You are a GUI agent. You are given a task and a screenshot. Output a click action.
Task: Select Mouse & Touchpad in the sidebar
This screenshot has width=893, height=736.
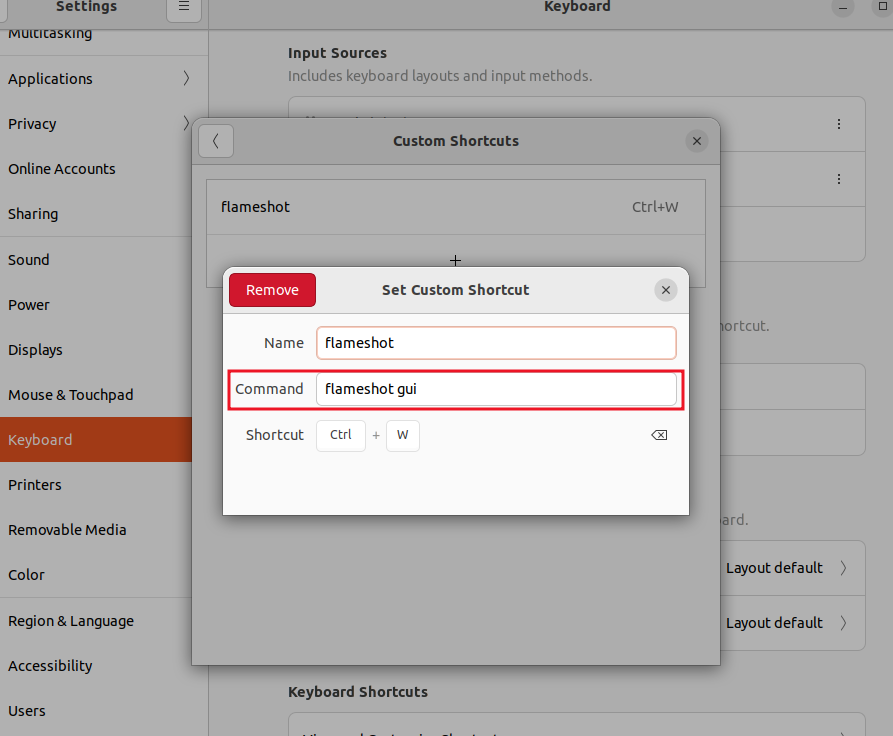(96, 395)
